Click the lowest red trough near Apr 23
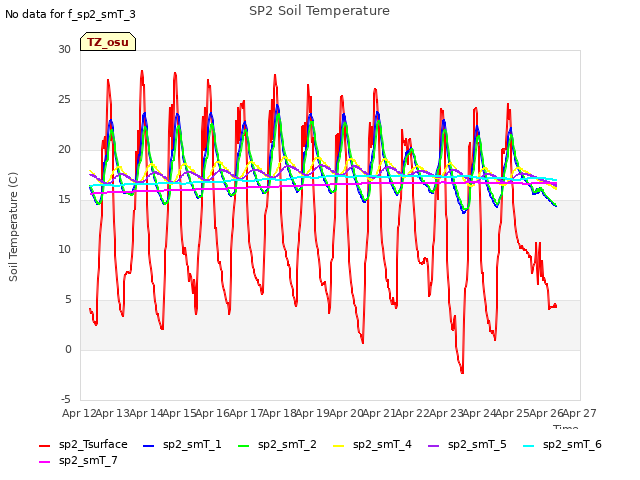 (462, 371)
